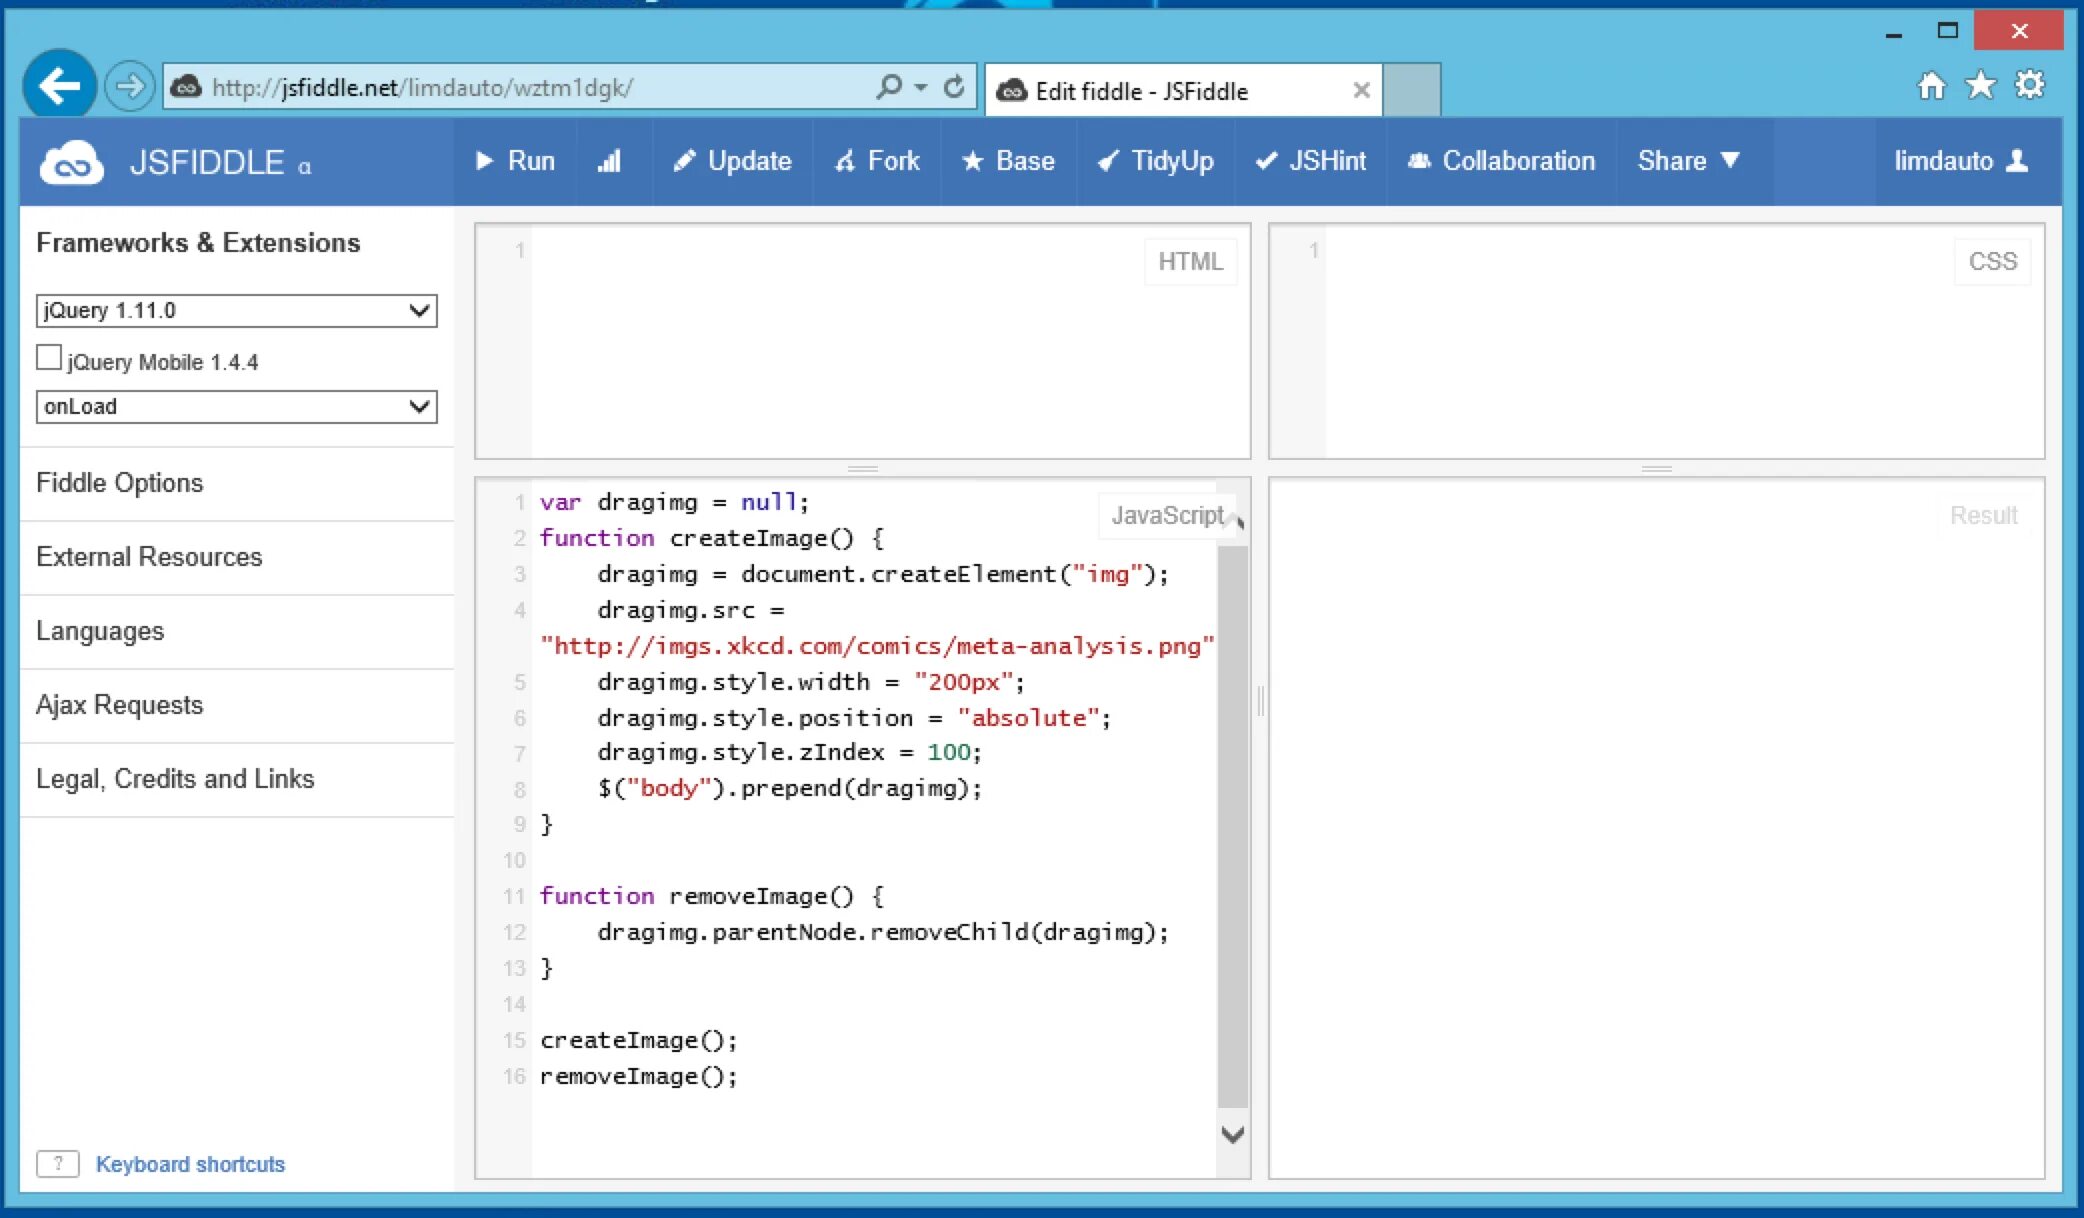Open the browser Home icon
Image resolution: width=2084 pixels, height=1218 pixels.
click(x=1931, y=86)
